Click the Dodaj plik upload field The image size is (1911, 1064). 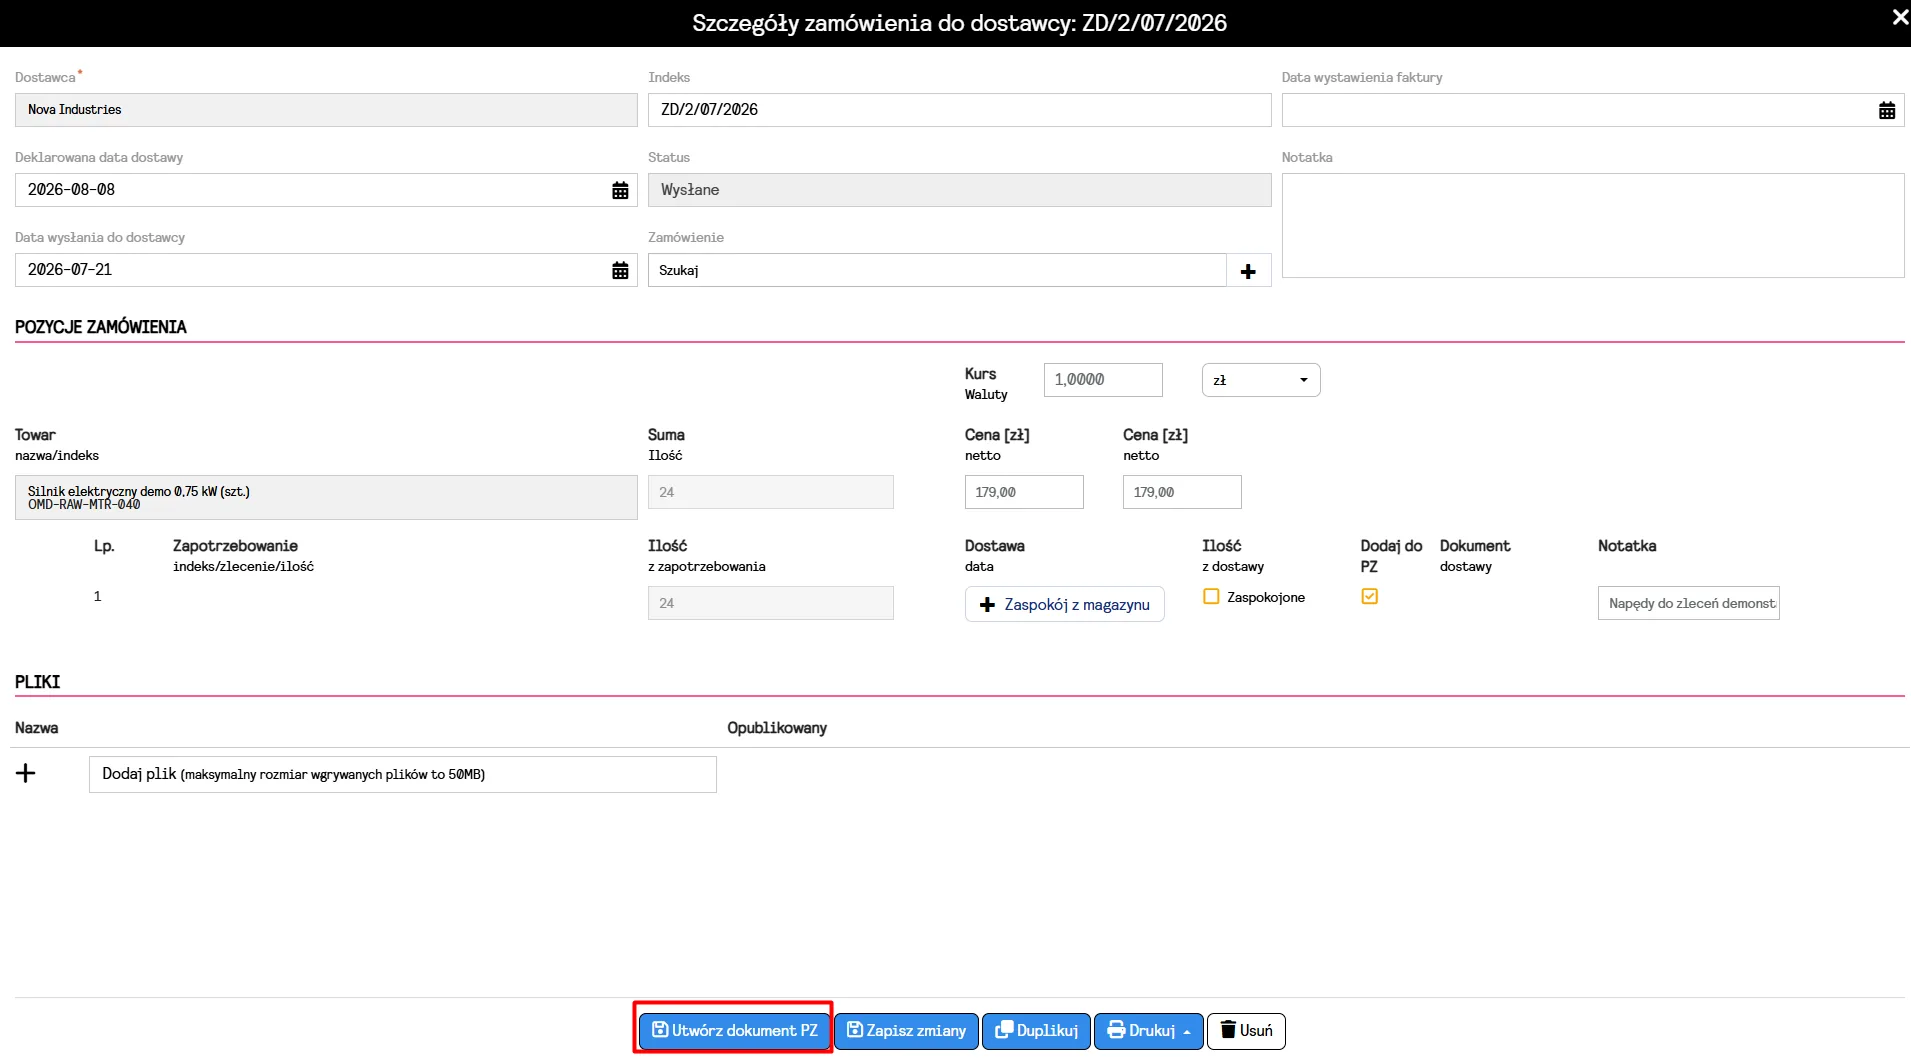coord(403,774)
